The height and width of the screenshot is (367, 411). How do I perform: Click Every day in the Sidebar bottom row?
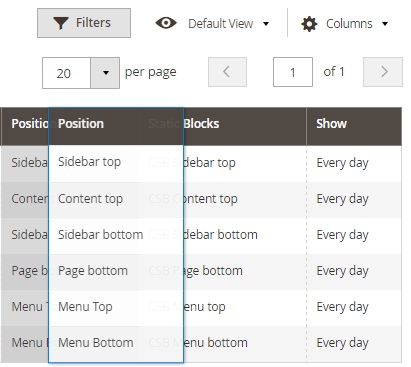click(342, 235)
